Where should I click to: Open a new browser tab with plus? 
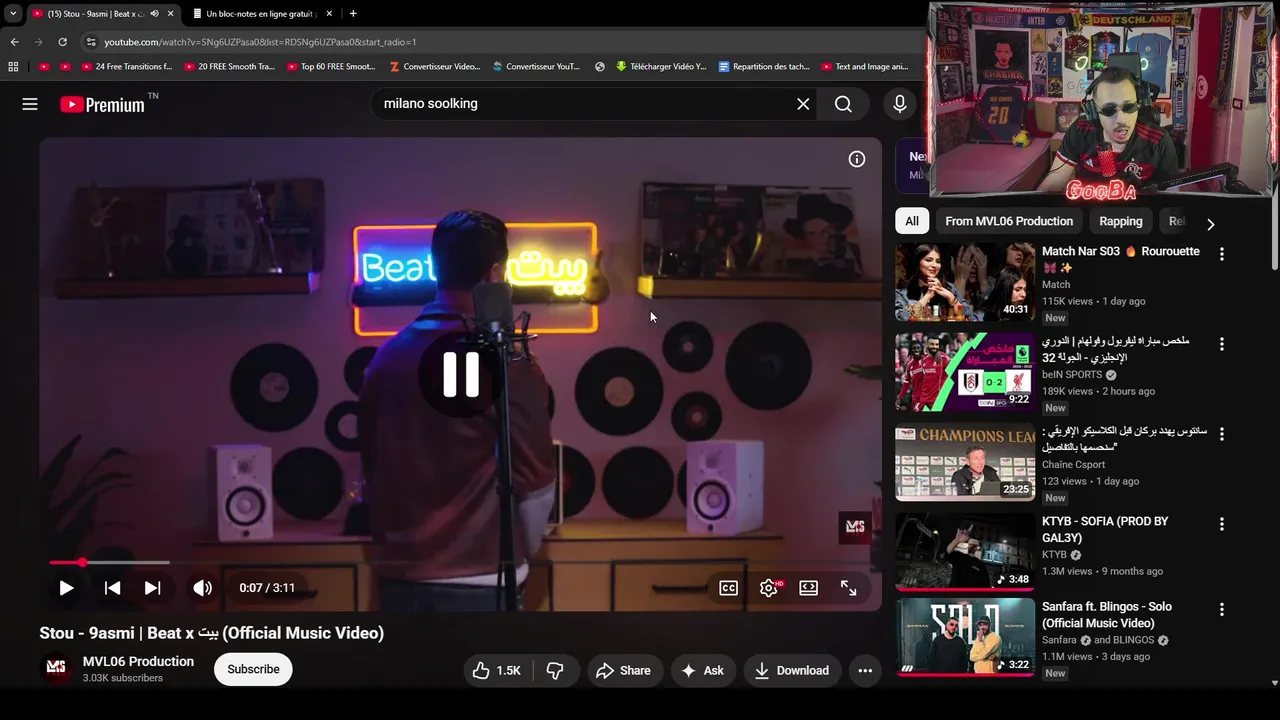pyautogui.click(x=353, y=14)
